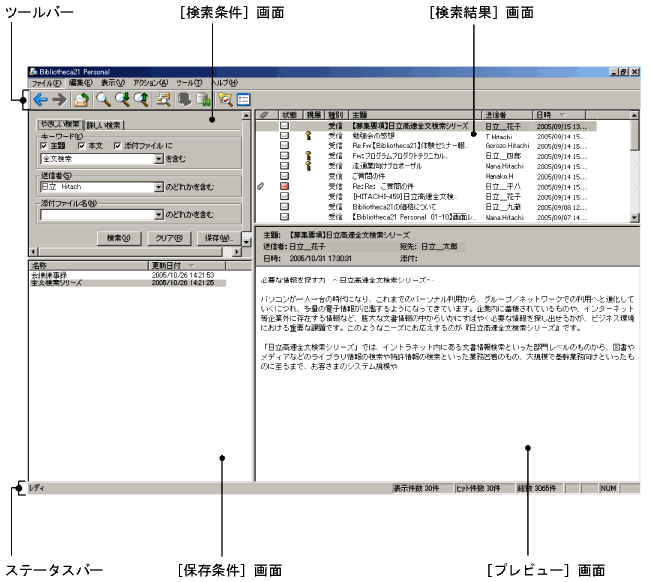Sort saved conditions by 更新日付 header

[x=187, y=265]
